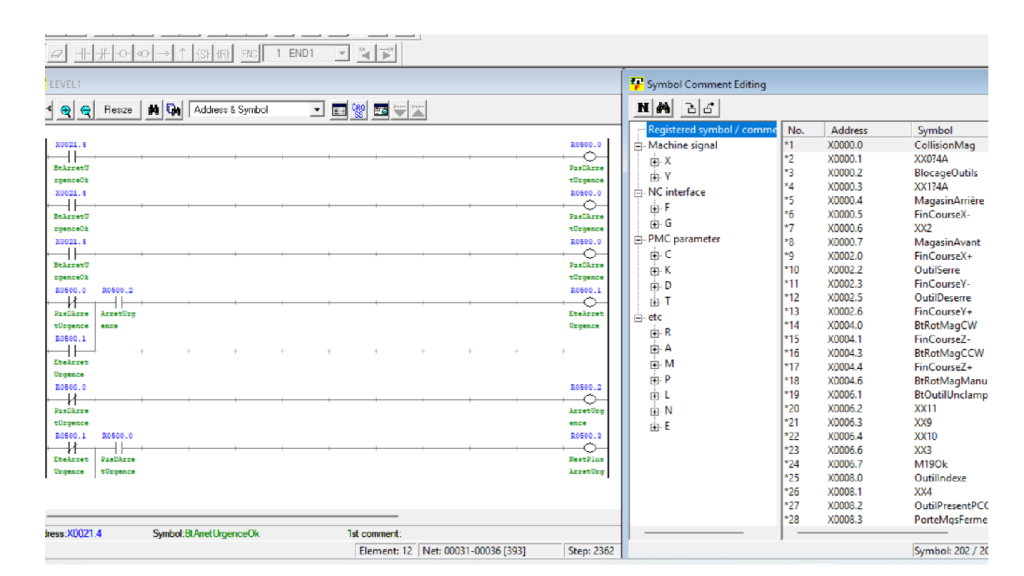Select row with symbol BtRotMagCW

[886, 325]
